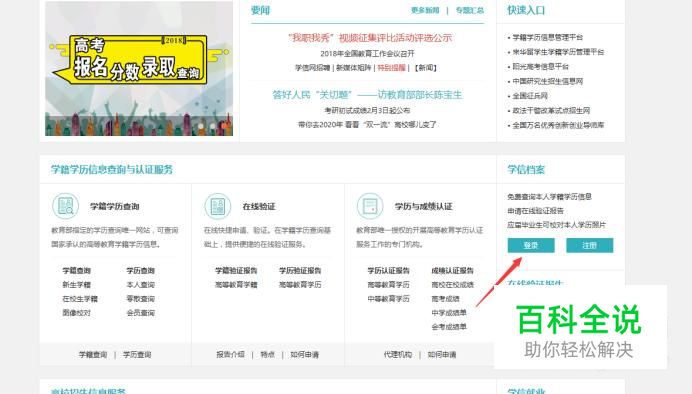Open the 专题汇总 link

click(x=470, y=10)
